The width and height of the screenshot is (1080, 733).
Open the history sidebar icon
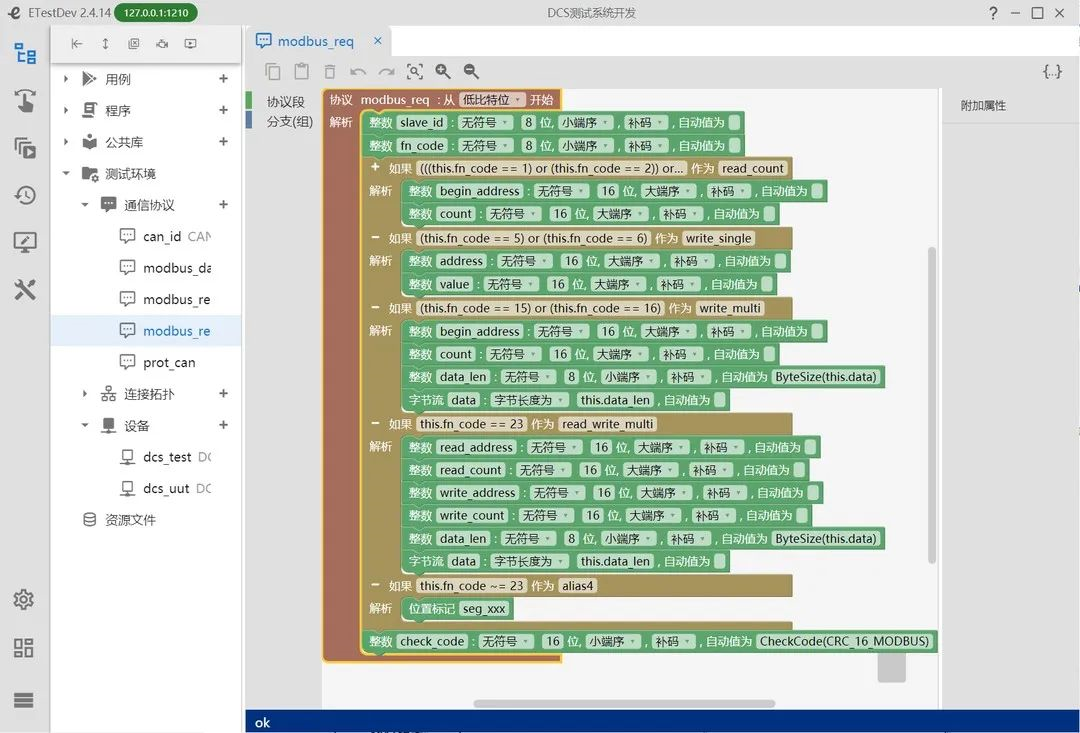click(25, 196)
